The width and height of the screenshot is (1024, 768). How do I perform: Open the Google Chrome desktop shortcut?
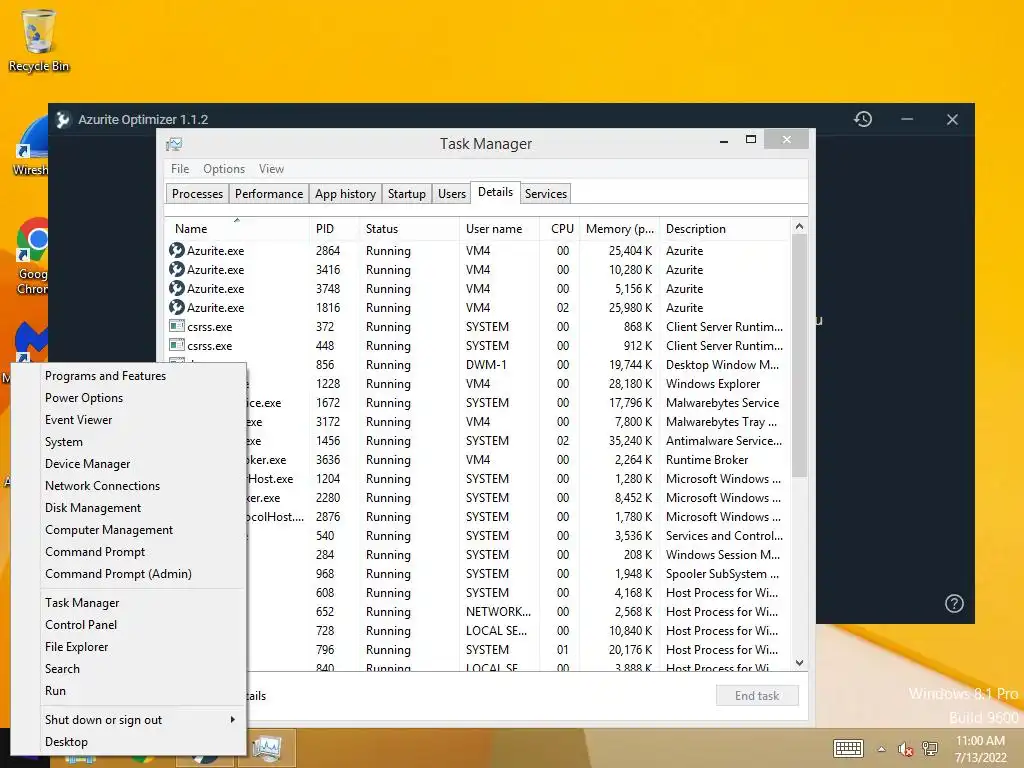(x=33, y=258)
